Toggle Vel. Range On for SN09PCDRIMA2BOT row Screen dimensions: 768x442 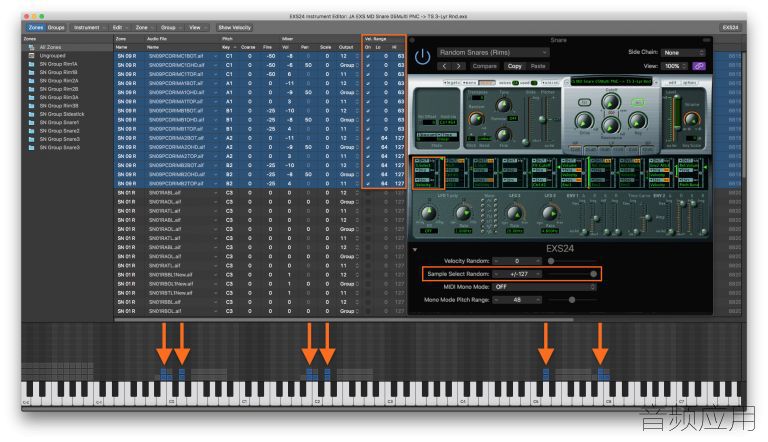tap(368, 138)
